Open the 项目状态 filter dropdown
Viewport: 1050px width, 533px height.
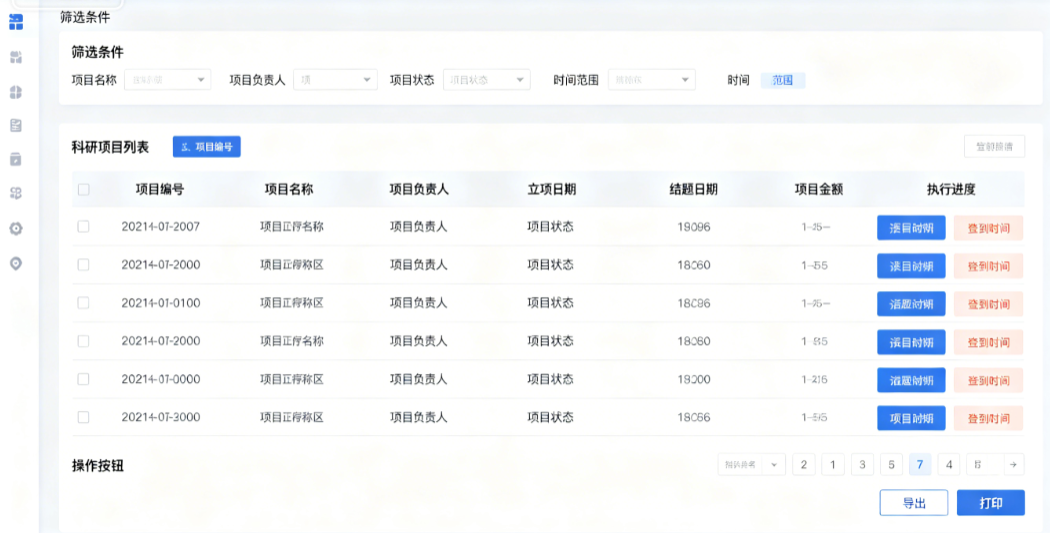pos(487,80)
